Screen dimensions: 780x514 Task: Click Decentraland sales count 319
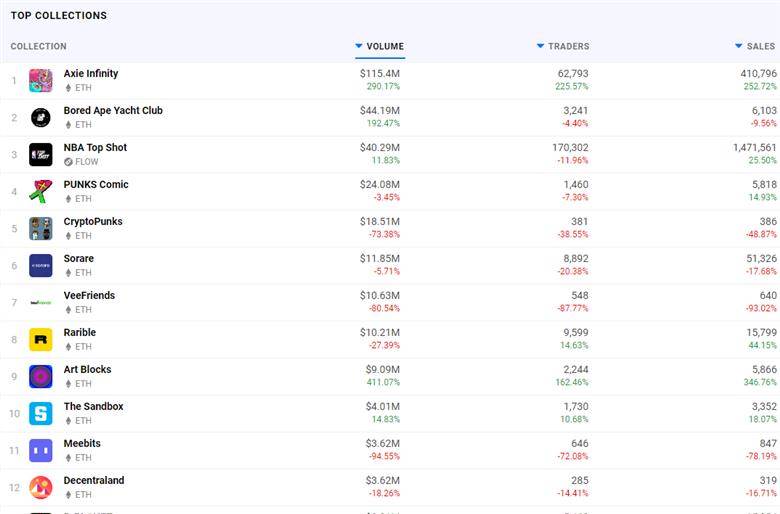tap(768, 481)
